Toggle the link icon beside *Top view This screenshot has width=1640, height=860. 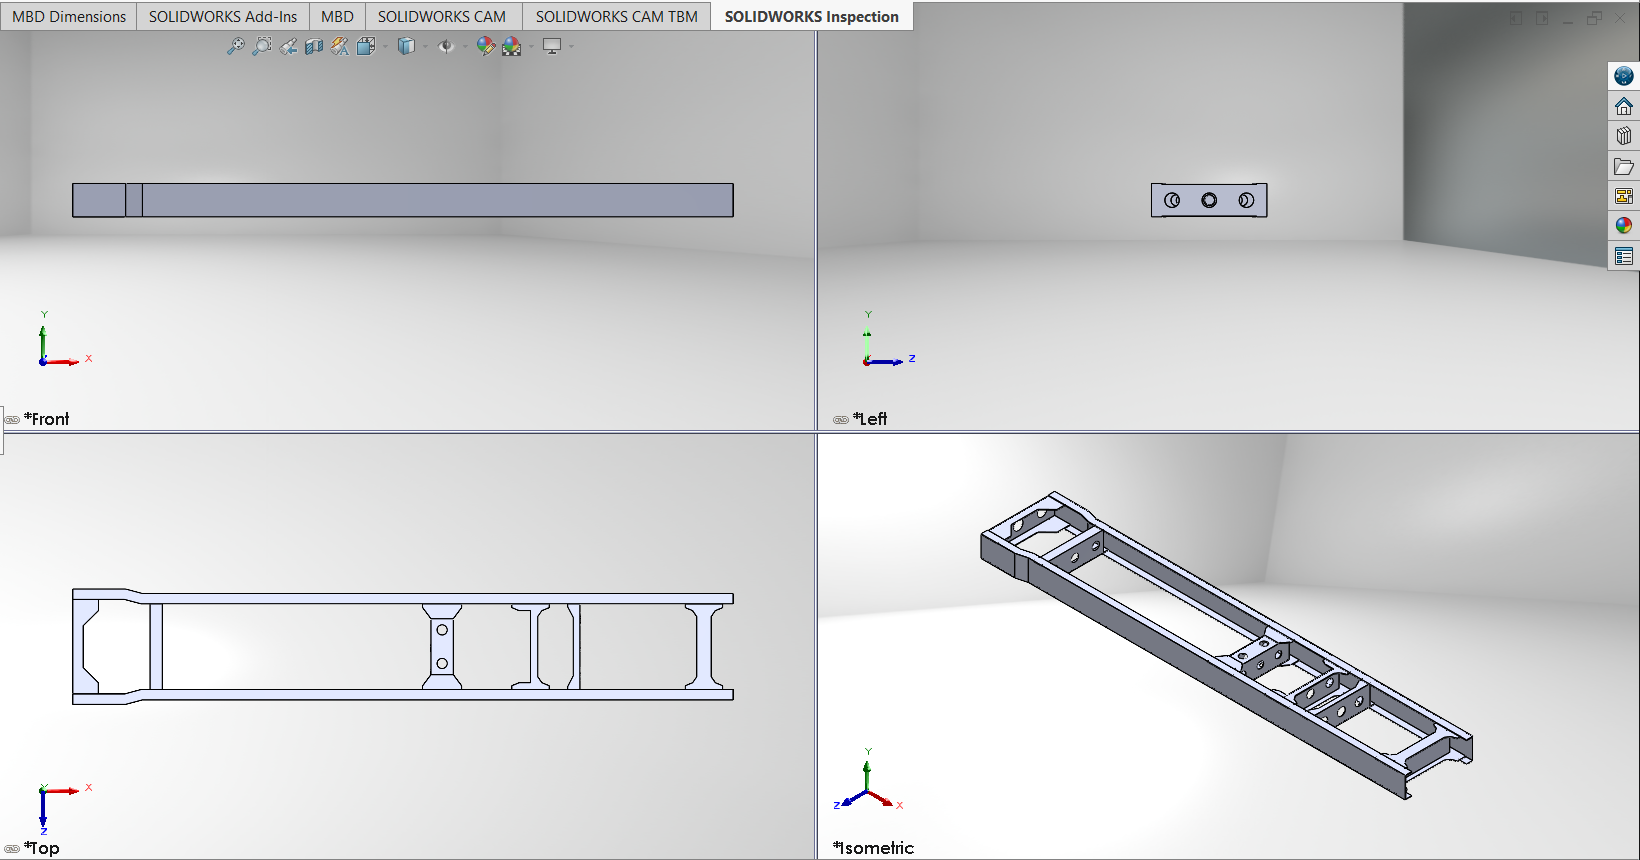[12, 849]
